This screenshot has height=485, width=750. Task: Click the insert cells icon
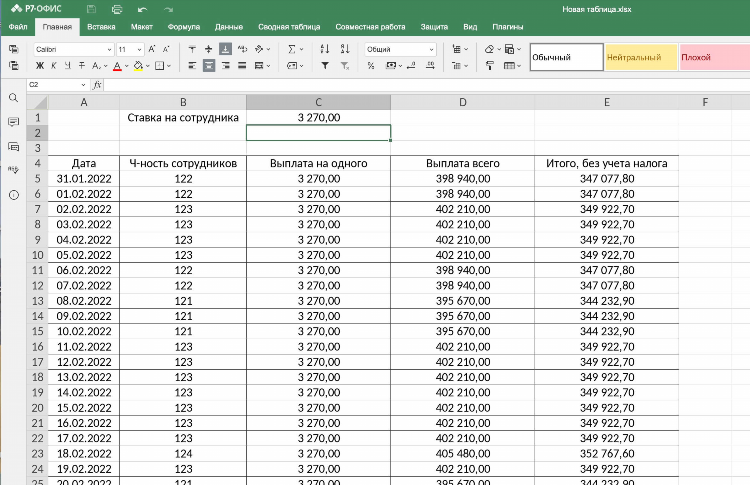(457, 49)
